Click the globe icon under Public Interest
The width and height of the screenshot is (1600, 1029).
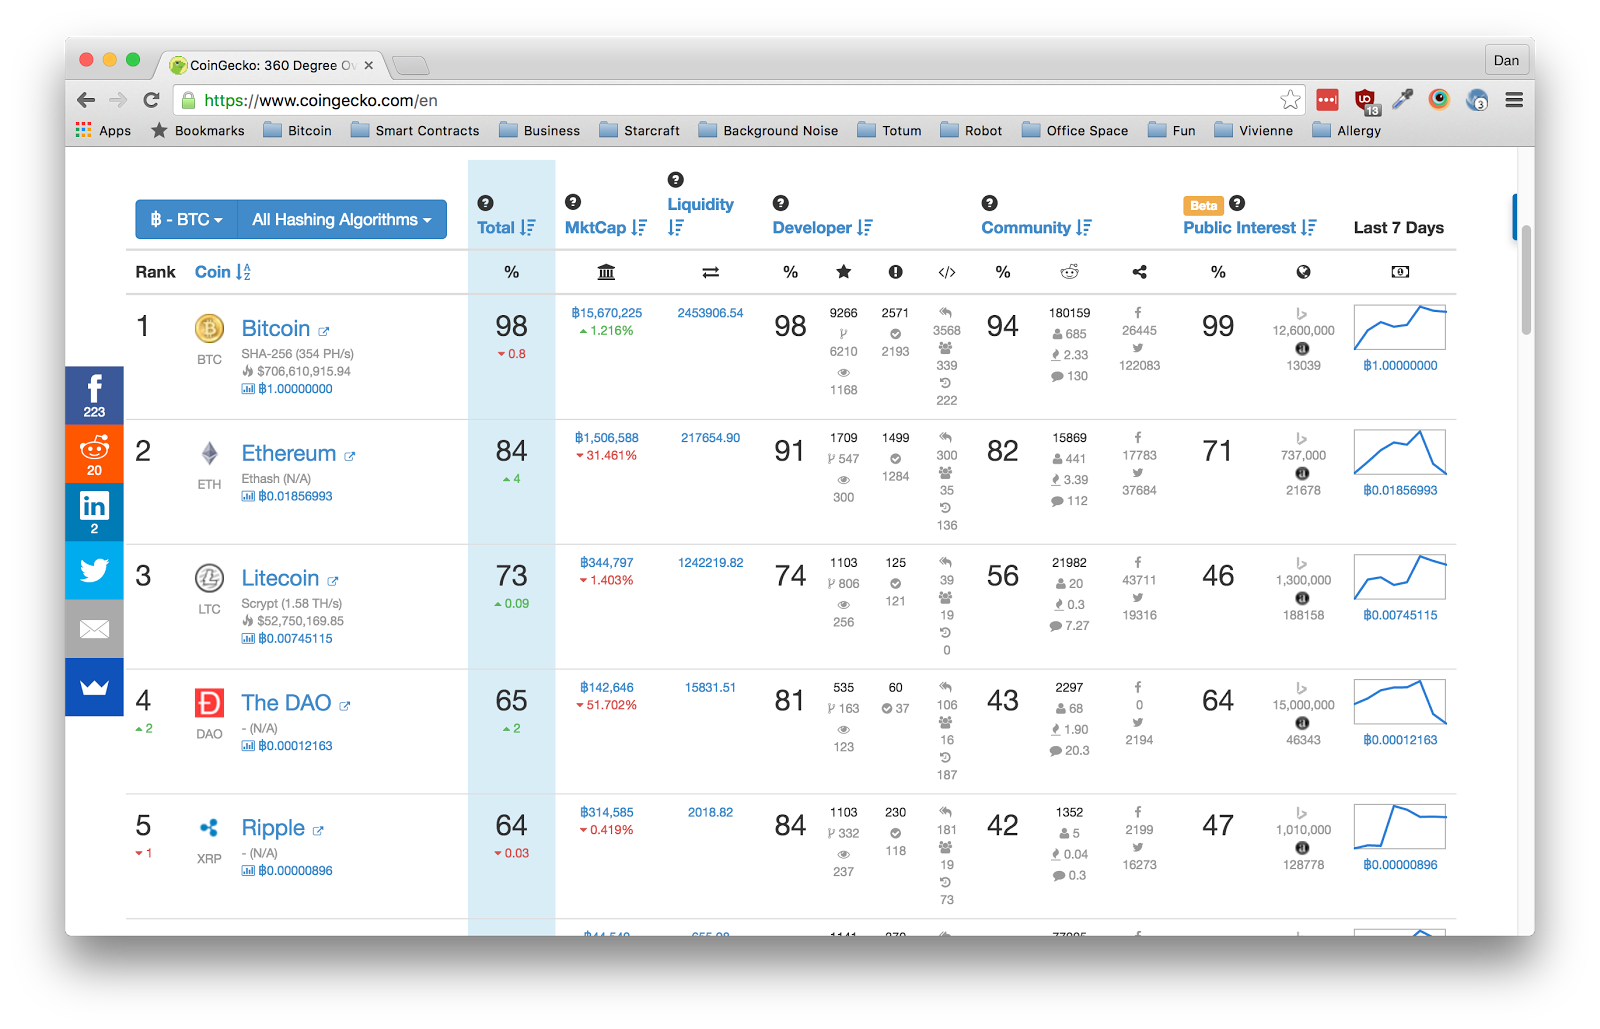(x=1303, y=272)
